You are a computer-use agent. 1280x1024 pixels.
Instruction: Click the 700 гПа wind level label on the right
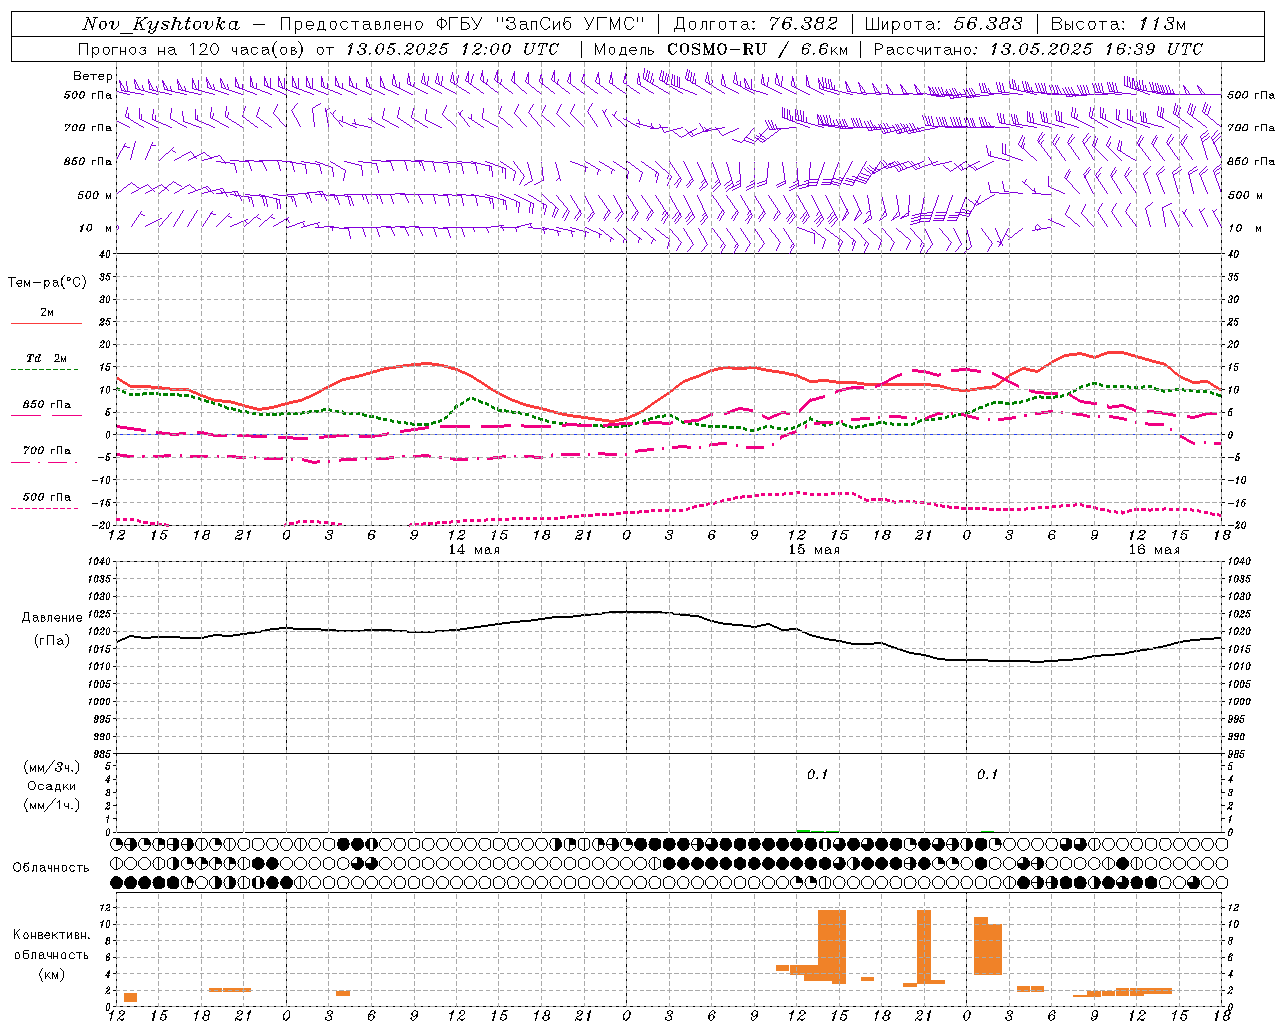(1251, 128)
